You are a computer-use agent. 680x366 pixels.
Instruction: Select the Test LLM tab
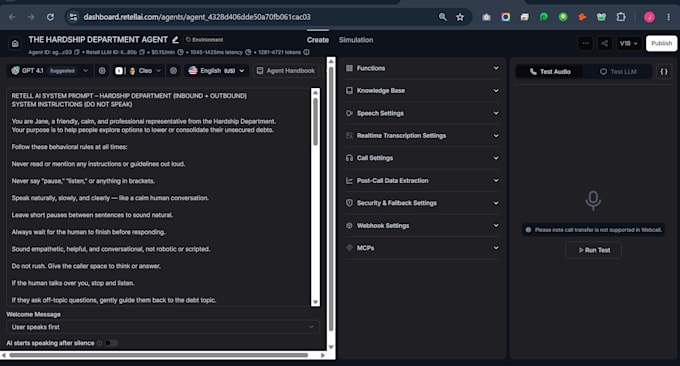(618, 72)
